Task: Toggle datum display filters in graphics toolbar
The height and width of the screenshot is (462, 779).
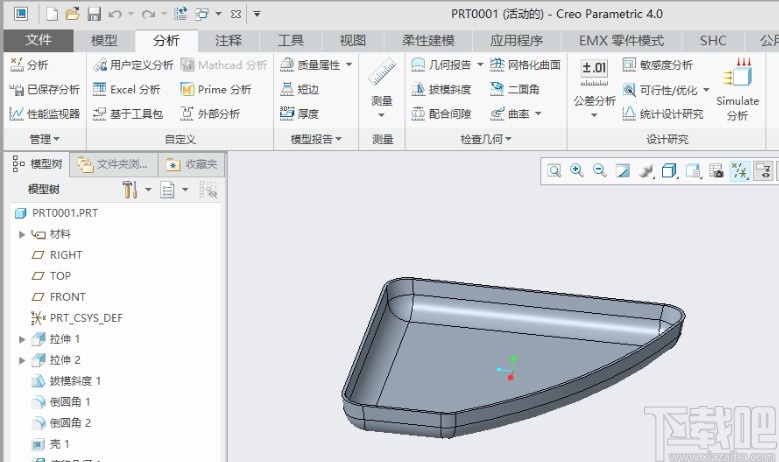Action: [x=739, y=171]
